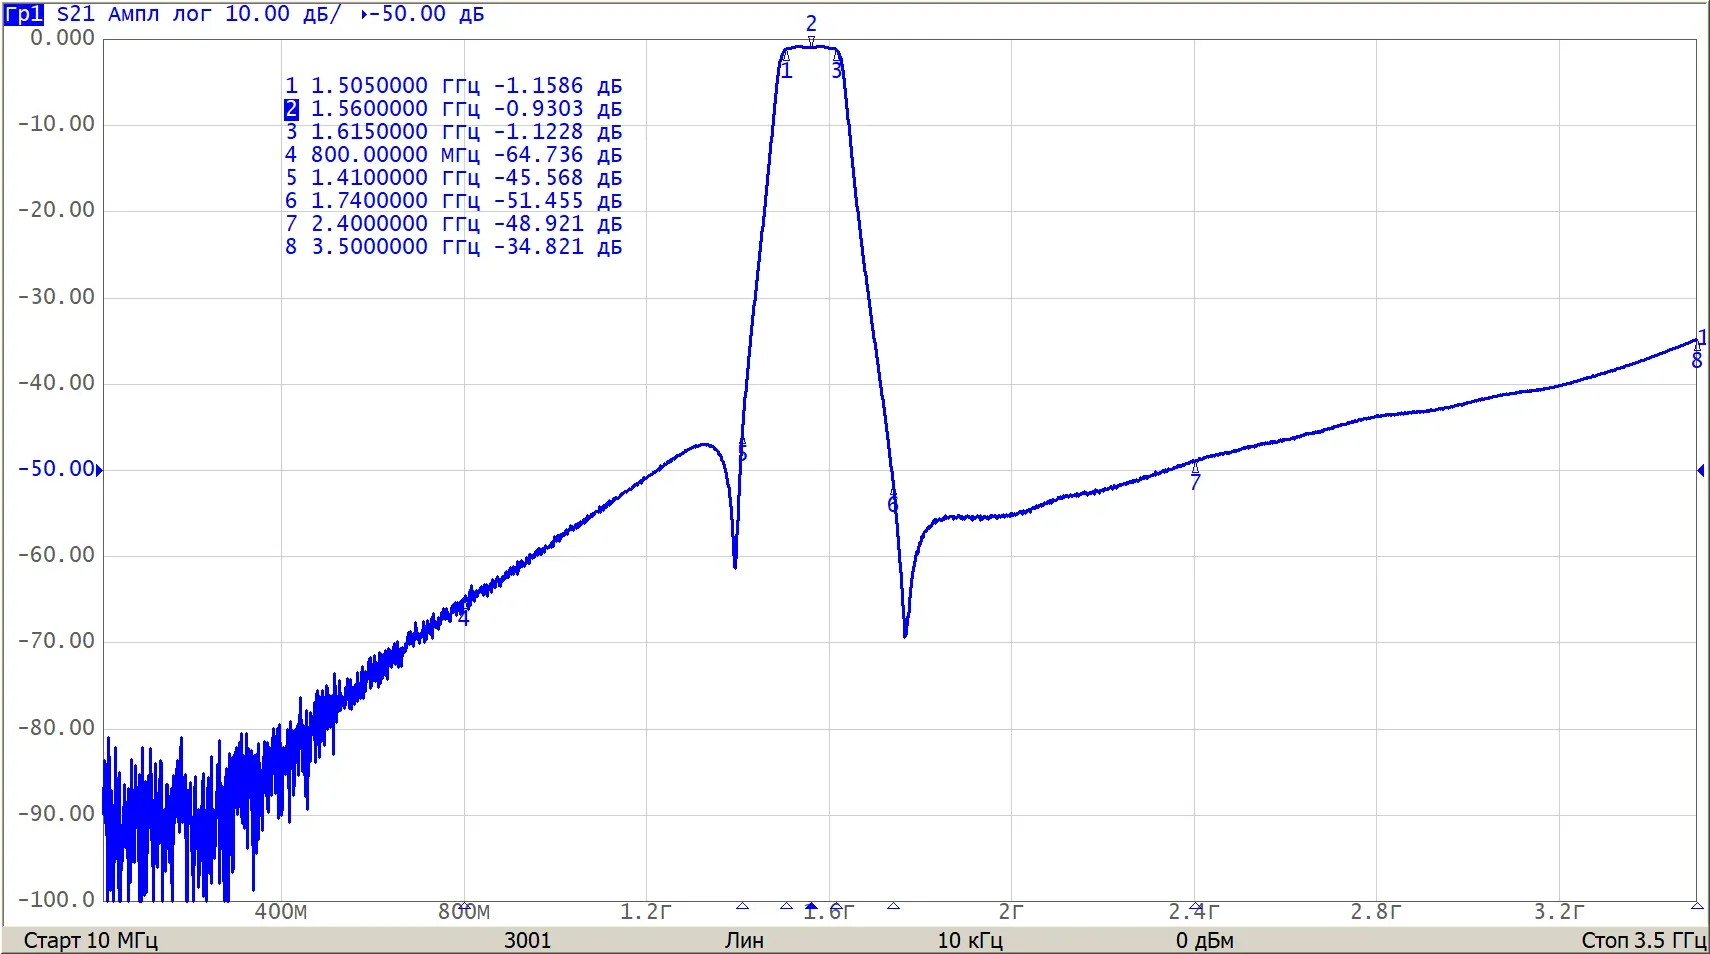Click the 10 кГц IF bandwidth field
The image size is (1710, 954).
pyautogui.click(x=970, y=941)
